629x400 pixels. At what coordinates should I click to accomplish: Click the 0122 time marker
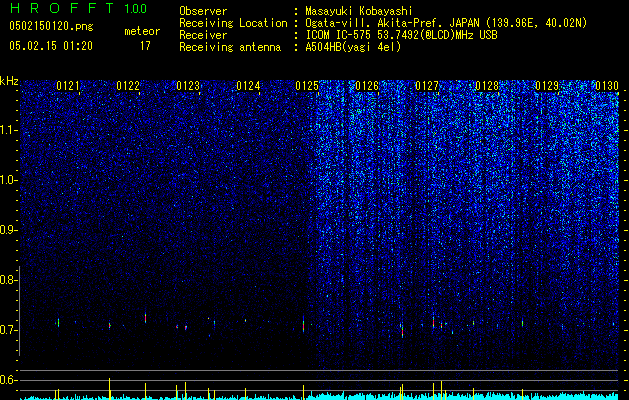128,86
